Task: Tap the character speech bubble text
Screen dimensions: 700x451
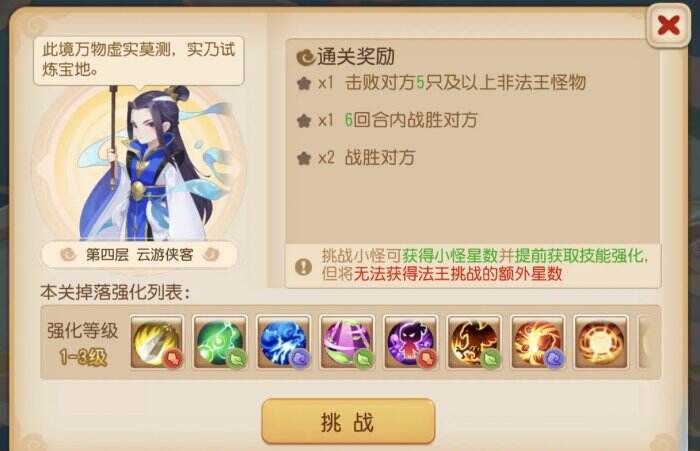Action: tap(139, 59)
